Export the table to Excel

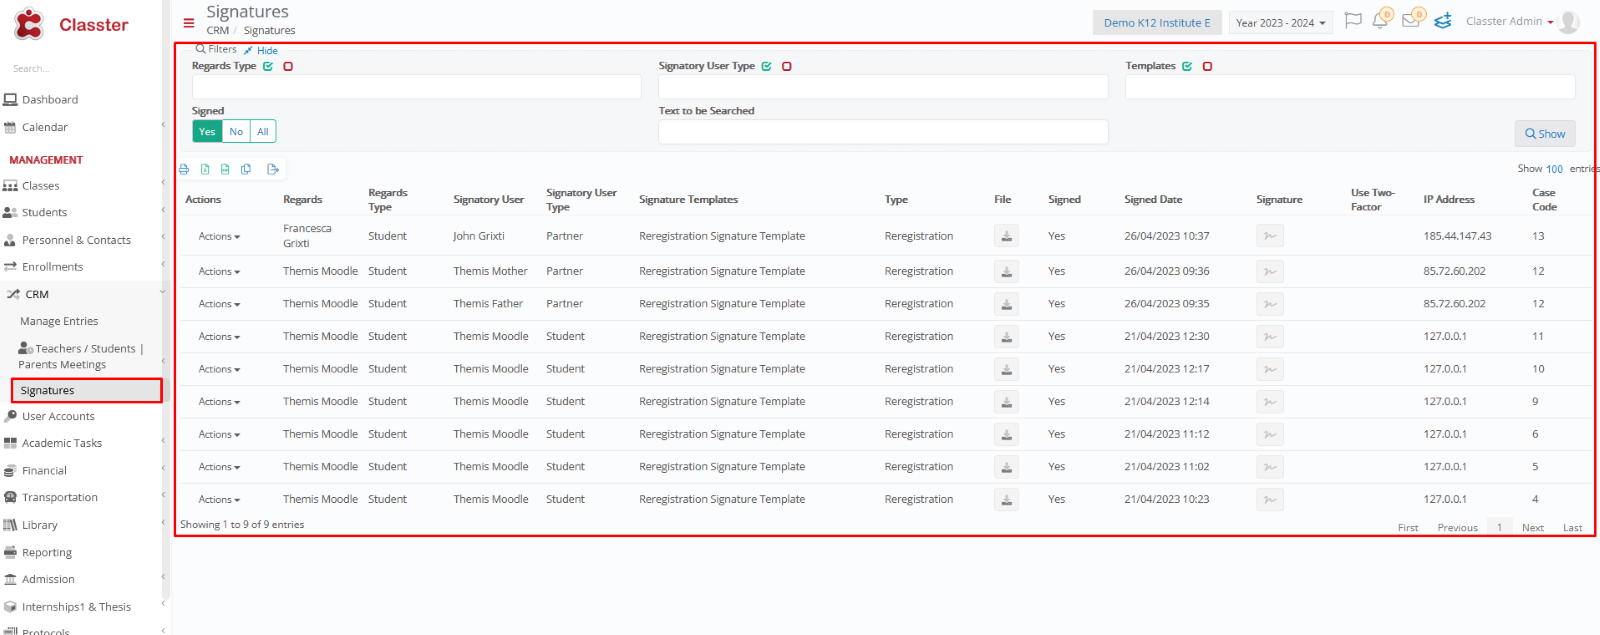205,169
